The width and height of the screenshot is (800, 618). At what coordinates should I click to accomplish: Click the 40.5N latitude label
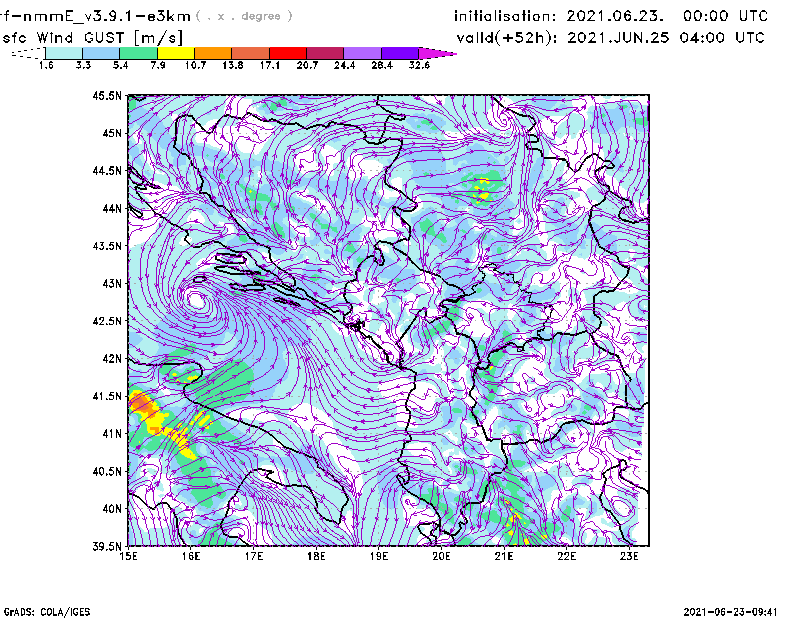[x=107, y=472]
